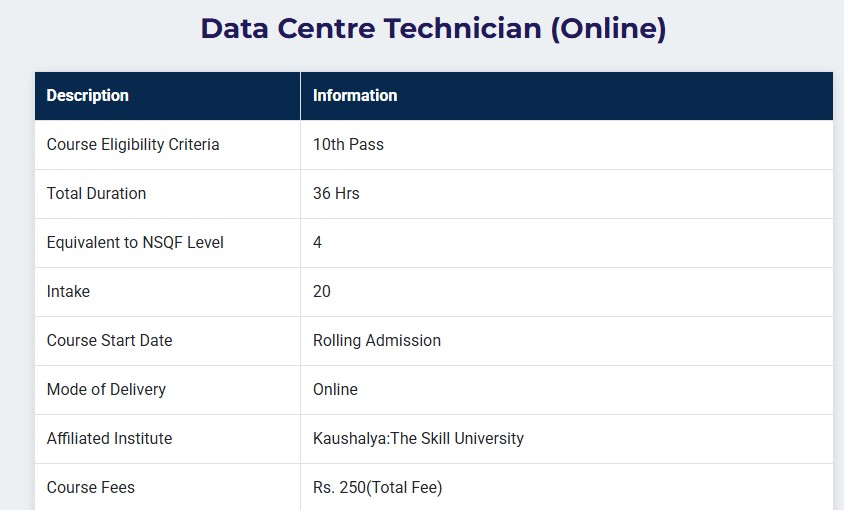Select the Course Fees label
The height and width of the screenshot is (510, 844).
(x=91, y=487)
